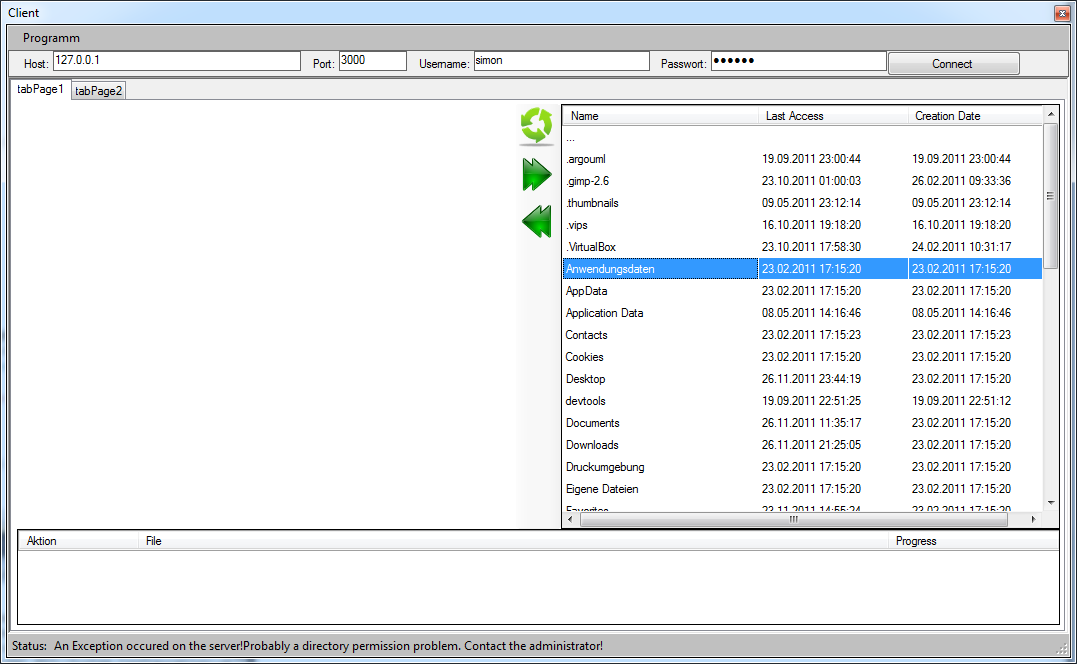This screenshot has width=1077, height=664.
Task: Click the status bar exception message
Action: (x=328, y=645)
